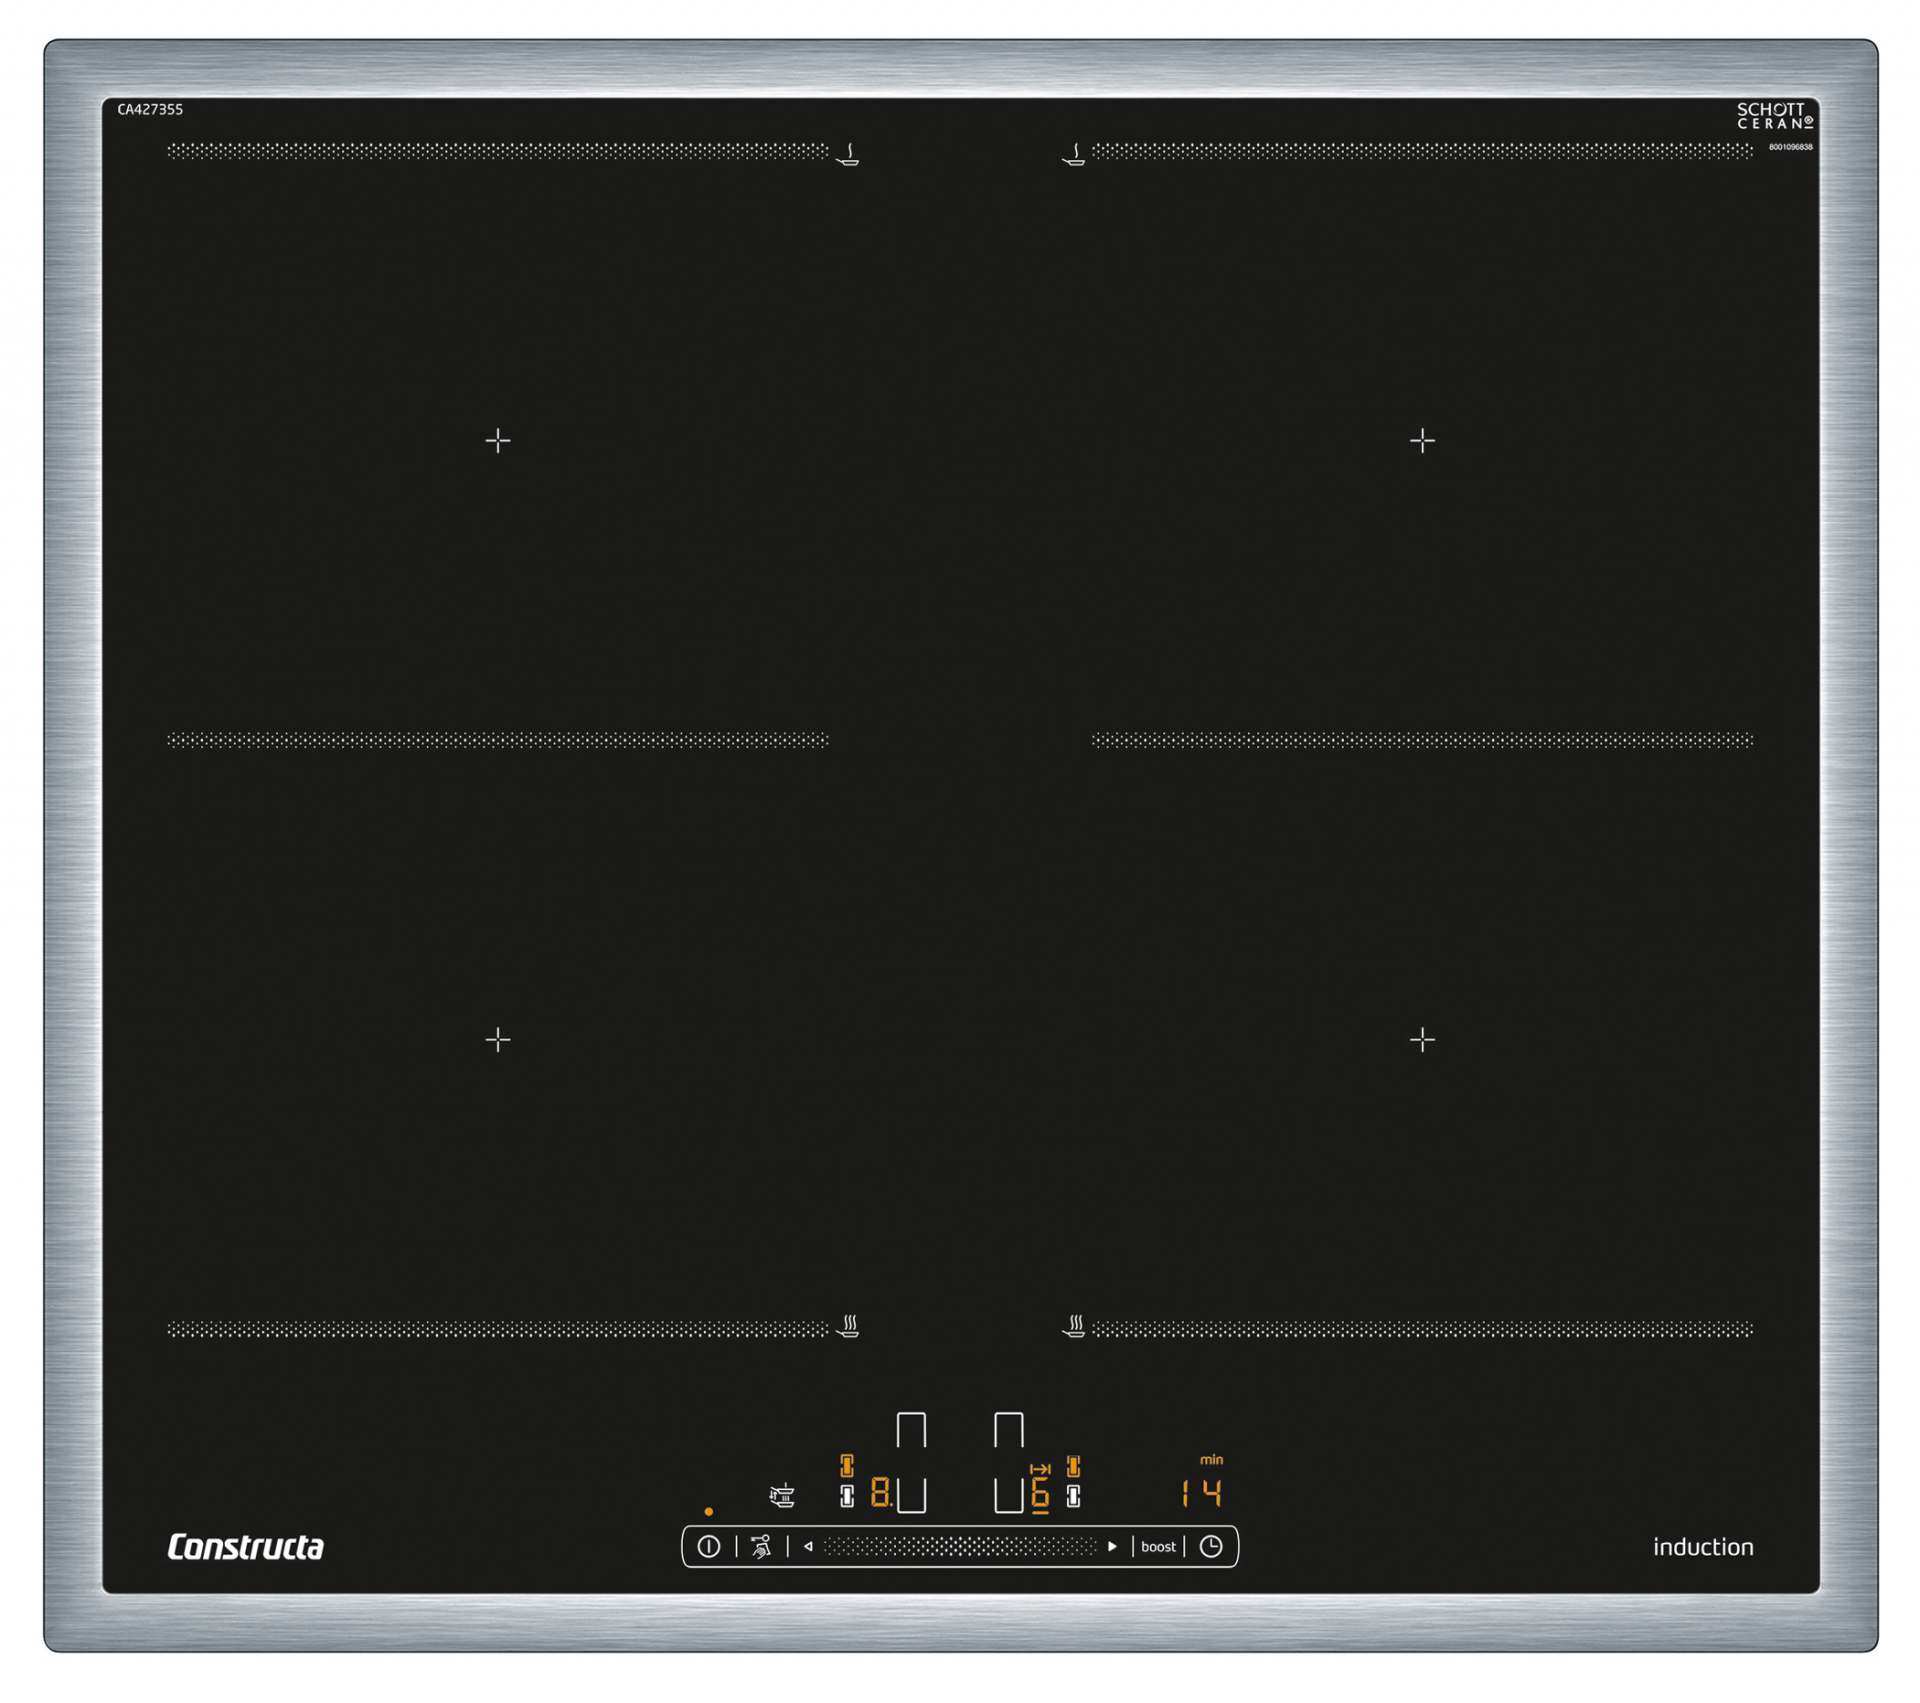Decrease power with the left slider arrow
1920x1703 pixels.
tap(808, 1547)
